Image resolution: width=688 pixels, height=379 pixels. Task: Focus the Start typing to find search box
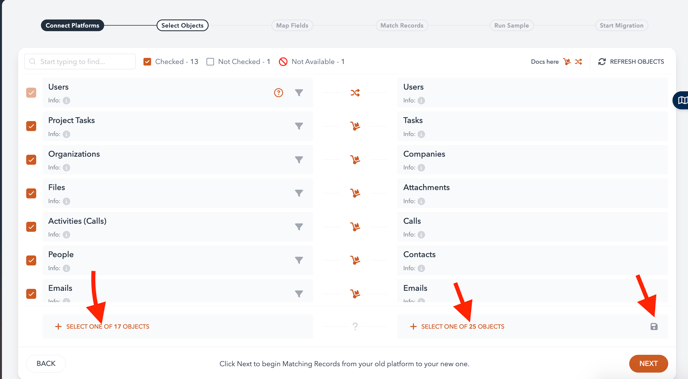coord(80,62)
